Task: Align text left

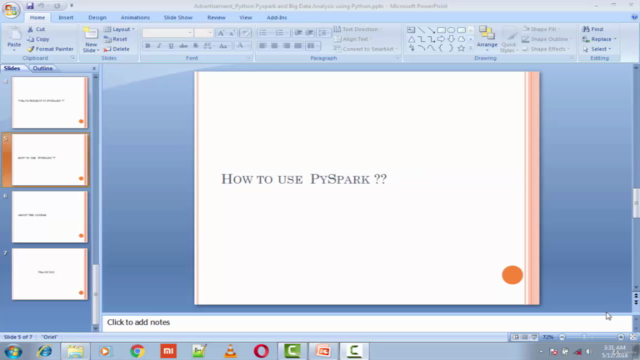Action: point(262,46)
